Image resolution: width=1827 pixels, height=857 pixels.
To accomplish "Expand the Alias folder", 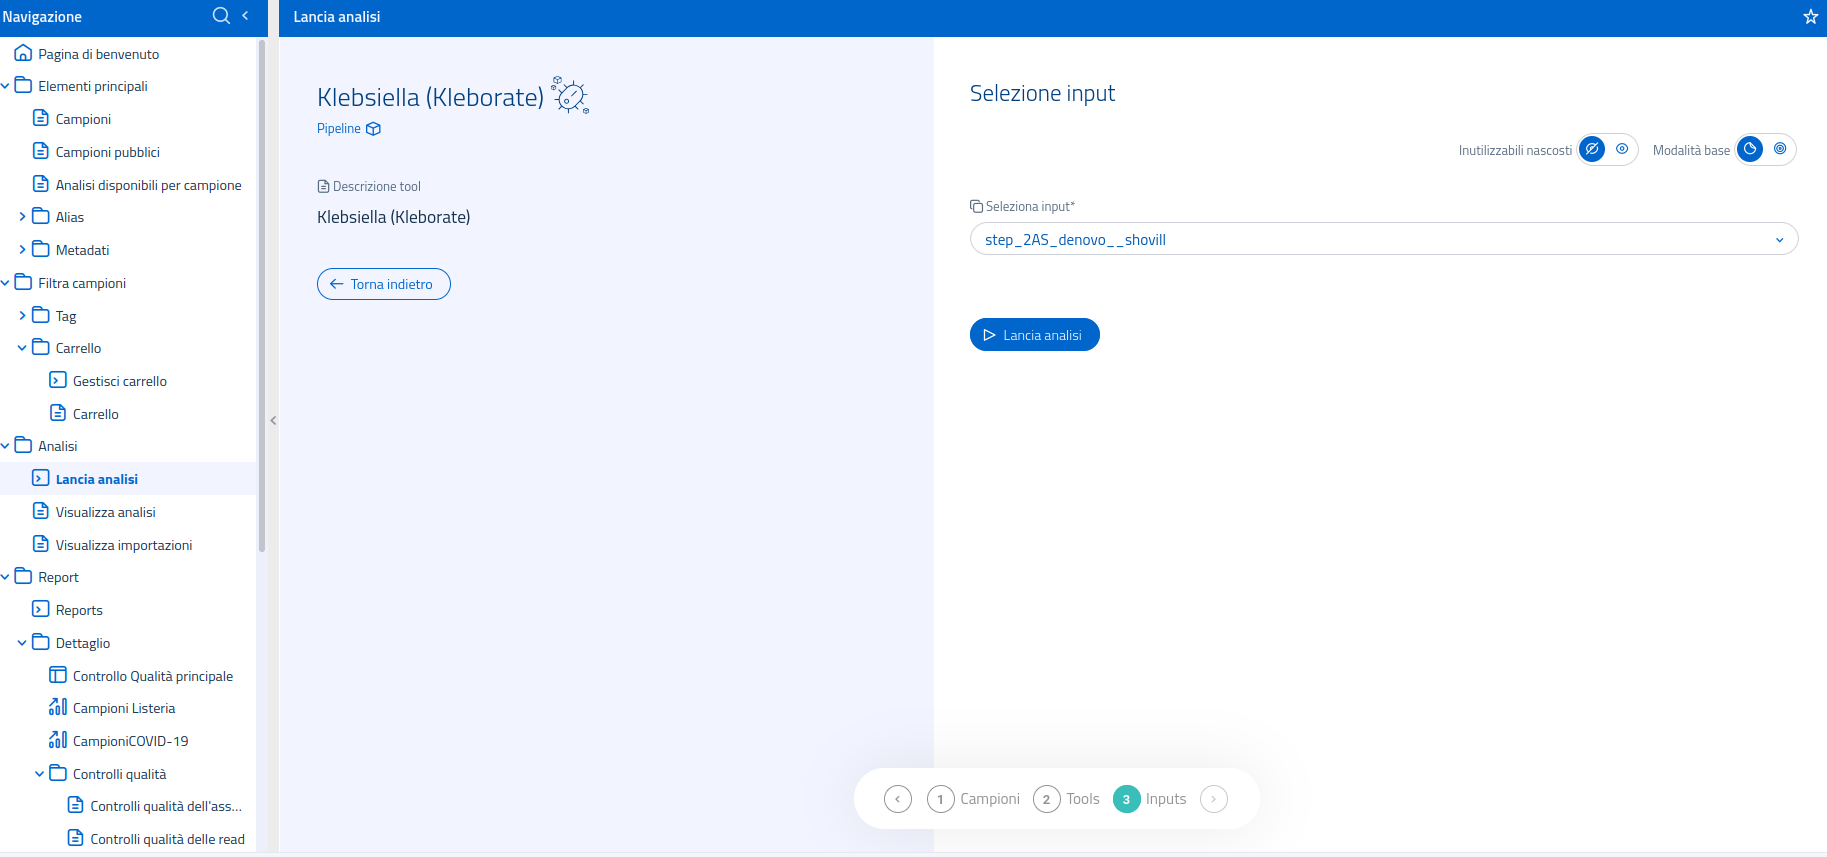I will click(22, 217).
